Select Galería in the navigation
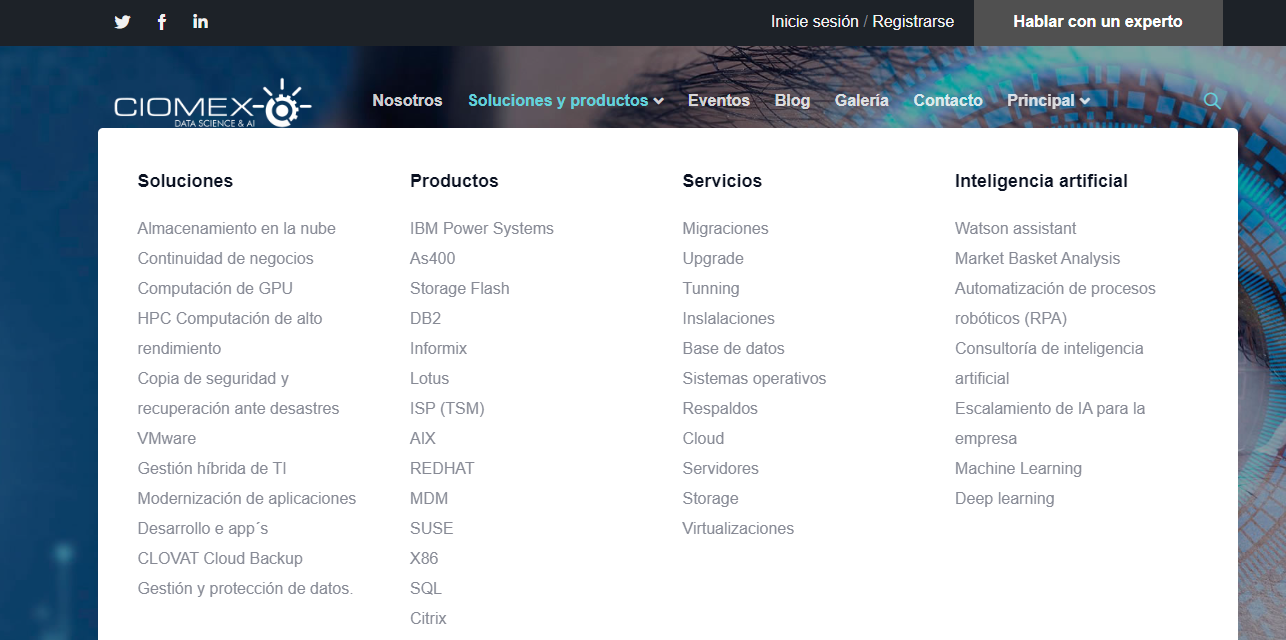This screenshot has height=640, width=1286. coord(862,100)
